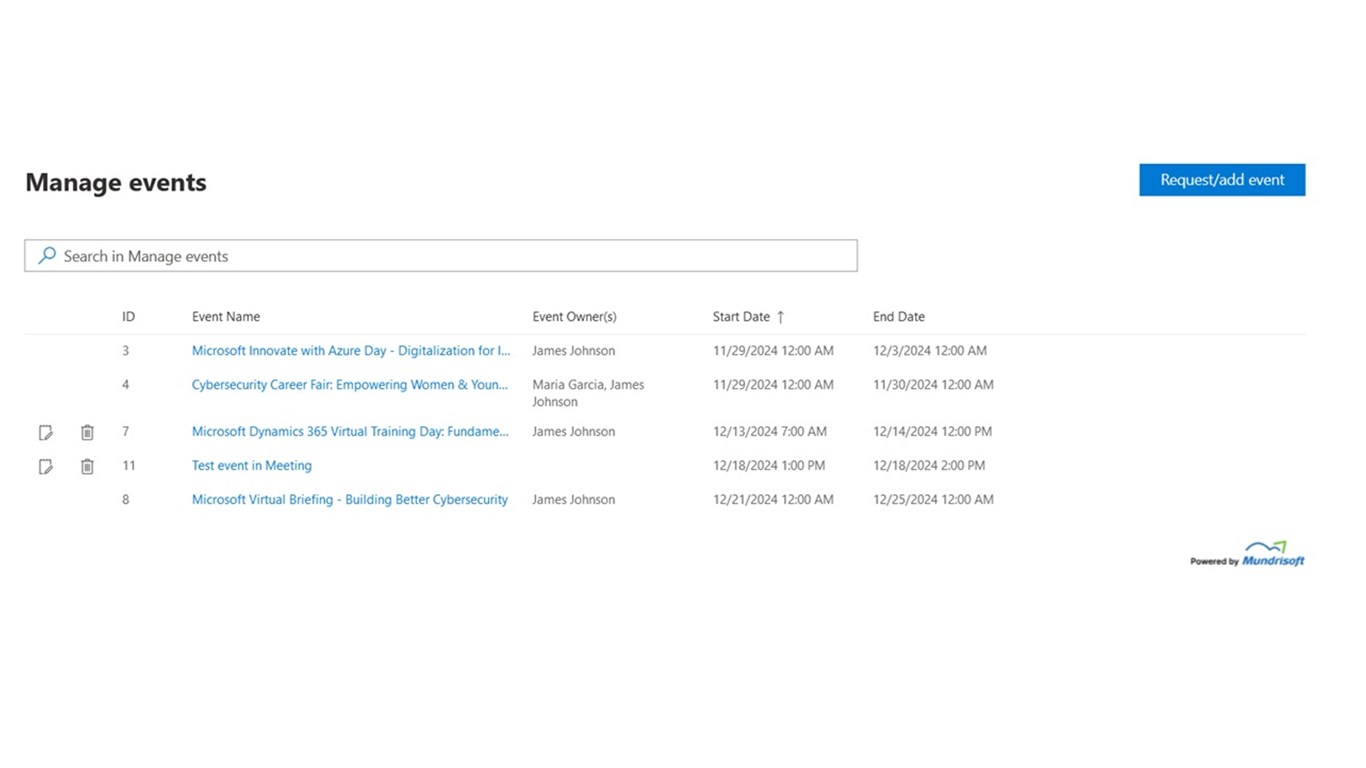This screenshot has height=768, width=1366.
Task: Sort by the Event Owner(s) column header
Action: (x=574, y=317)
